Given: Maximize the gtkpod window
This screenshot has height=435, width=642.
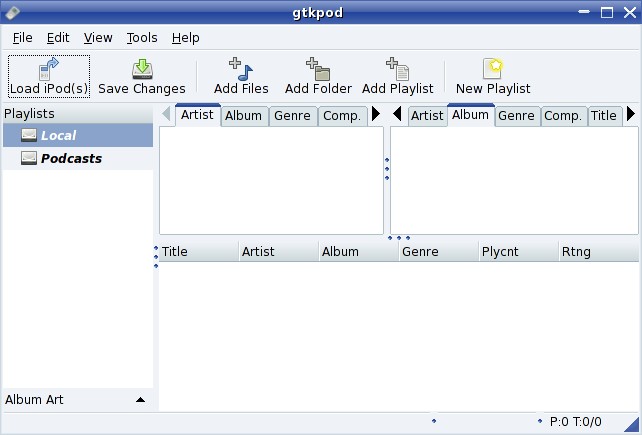Looking at the screenshot, I should point(607,12).
